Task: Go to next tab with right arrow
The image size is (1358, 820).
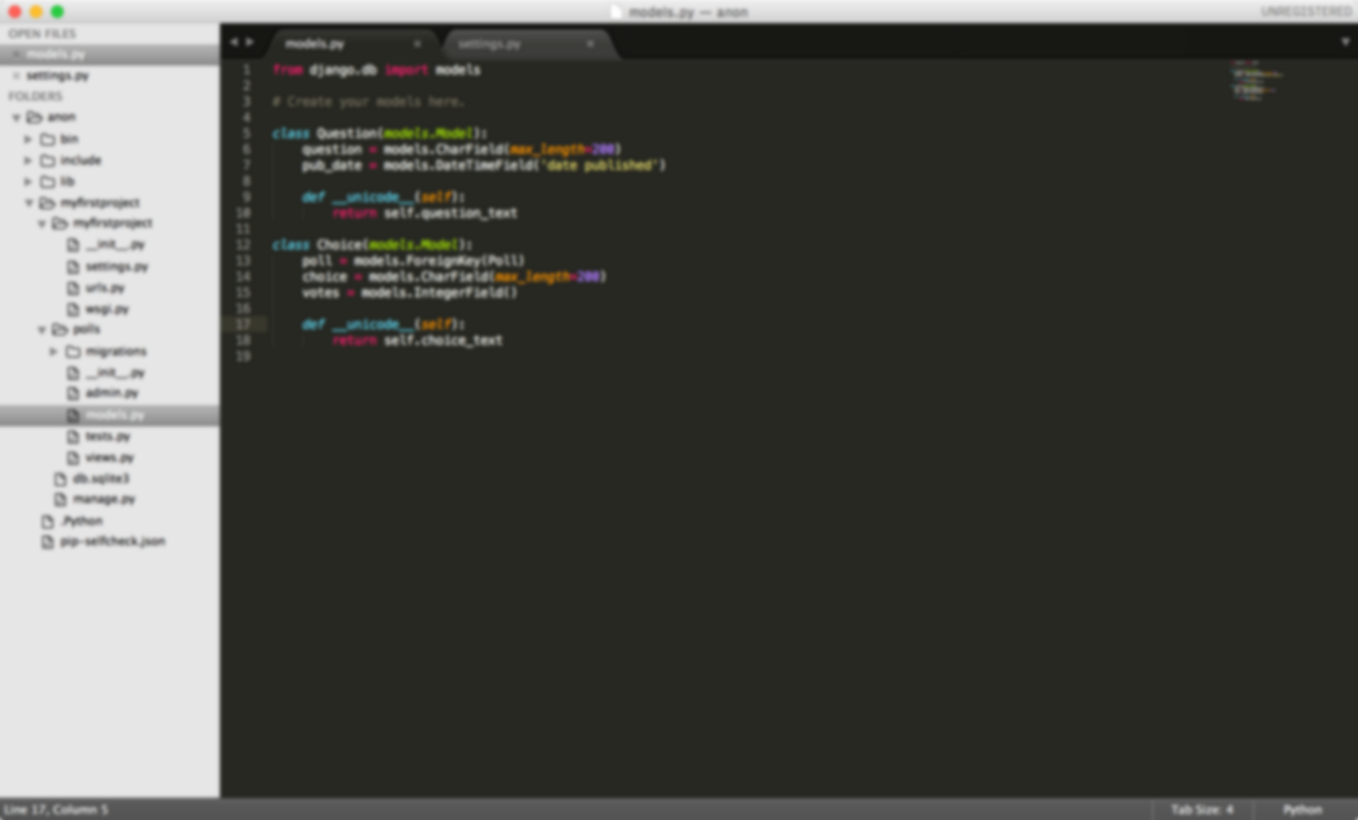Action: (249, 43)
